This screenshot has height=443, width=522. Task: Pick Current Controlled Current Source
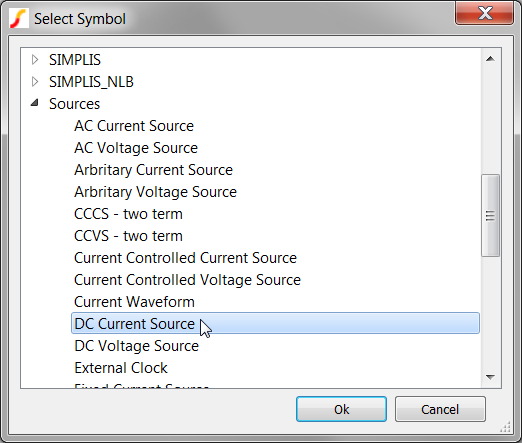185,258
